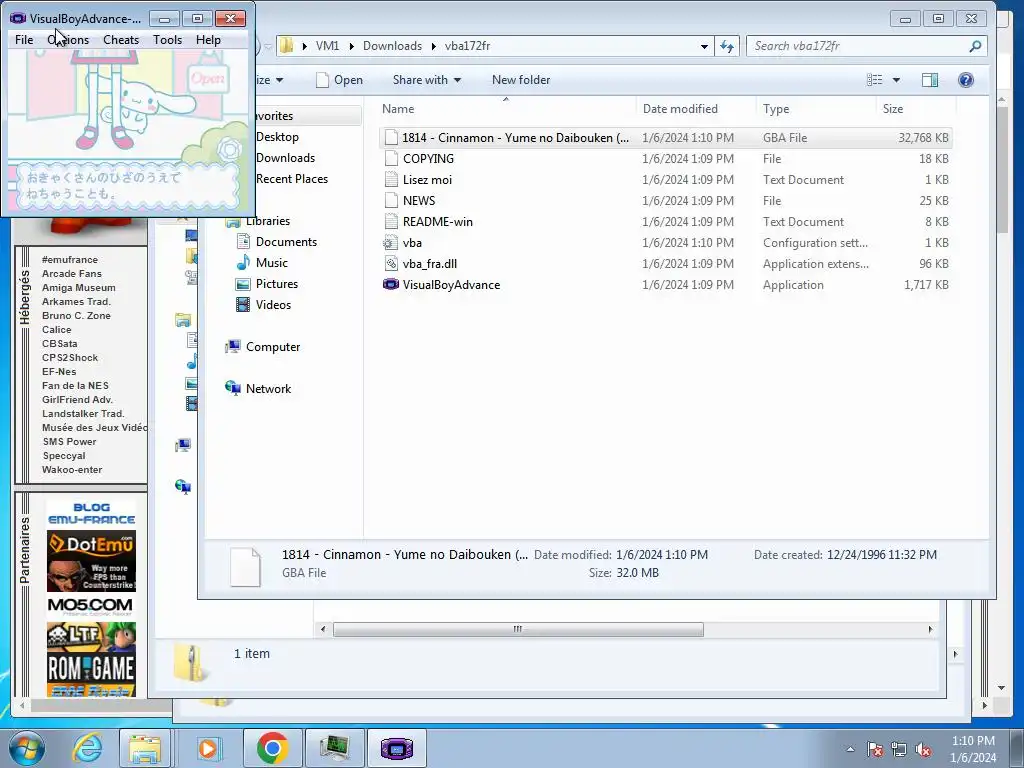This screenshot has height=768, width=1024.
Task: Open Recent Places in sidebar
Action: pyautogui.click(x=292, y=178)
